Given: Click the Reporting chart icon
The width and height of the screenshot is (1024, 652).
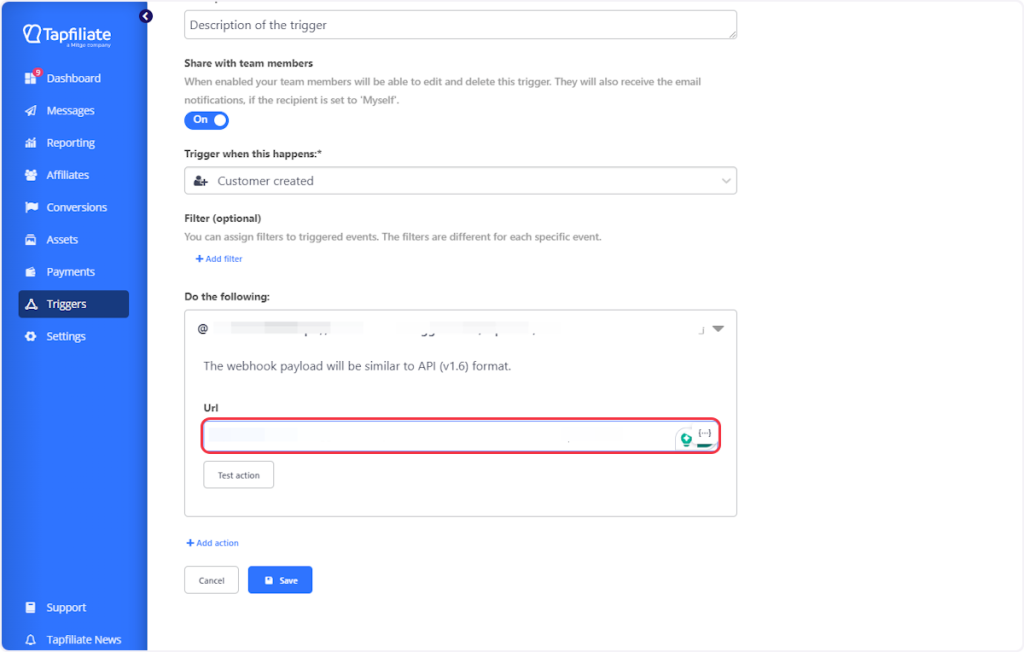Looking at the screenshot, I should point(30,143).
